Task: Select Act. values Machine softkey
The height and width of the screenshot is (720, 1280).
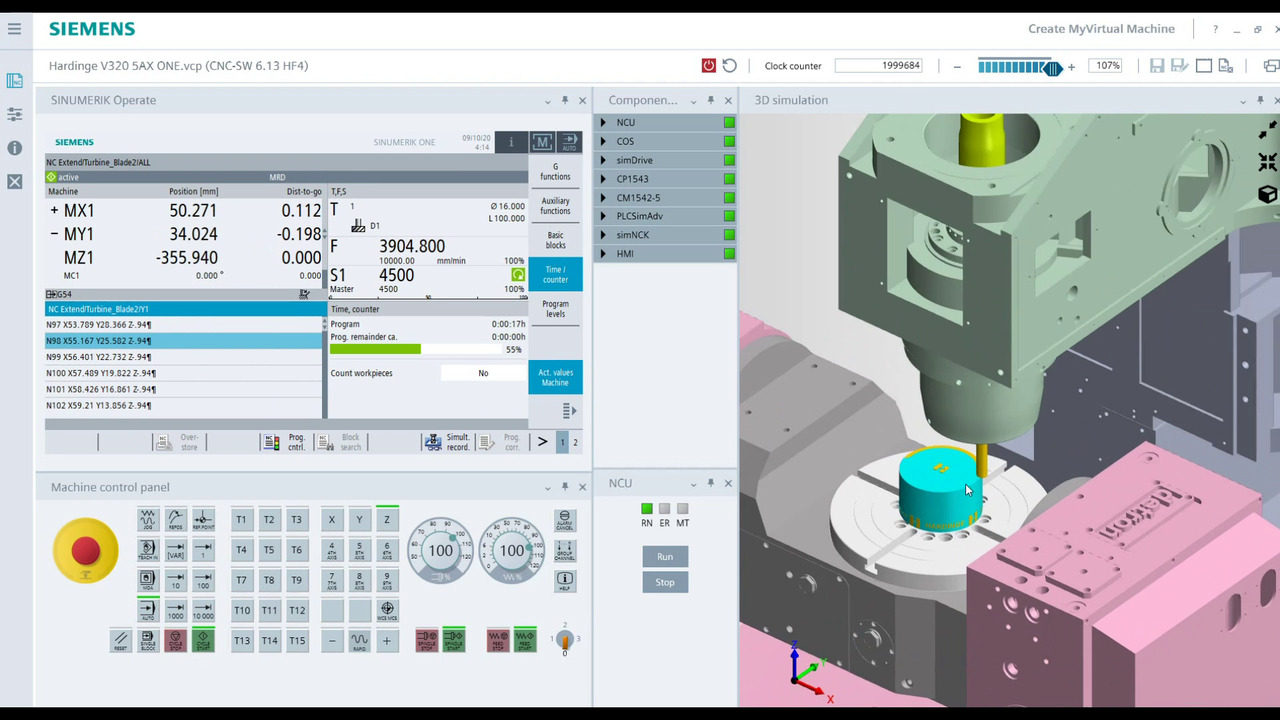Action: (555, 377)
